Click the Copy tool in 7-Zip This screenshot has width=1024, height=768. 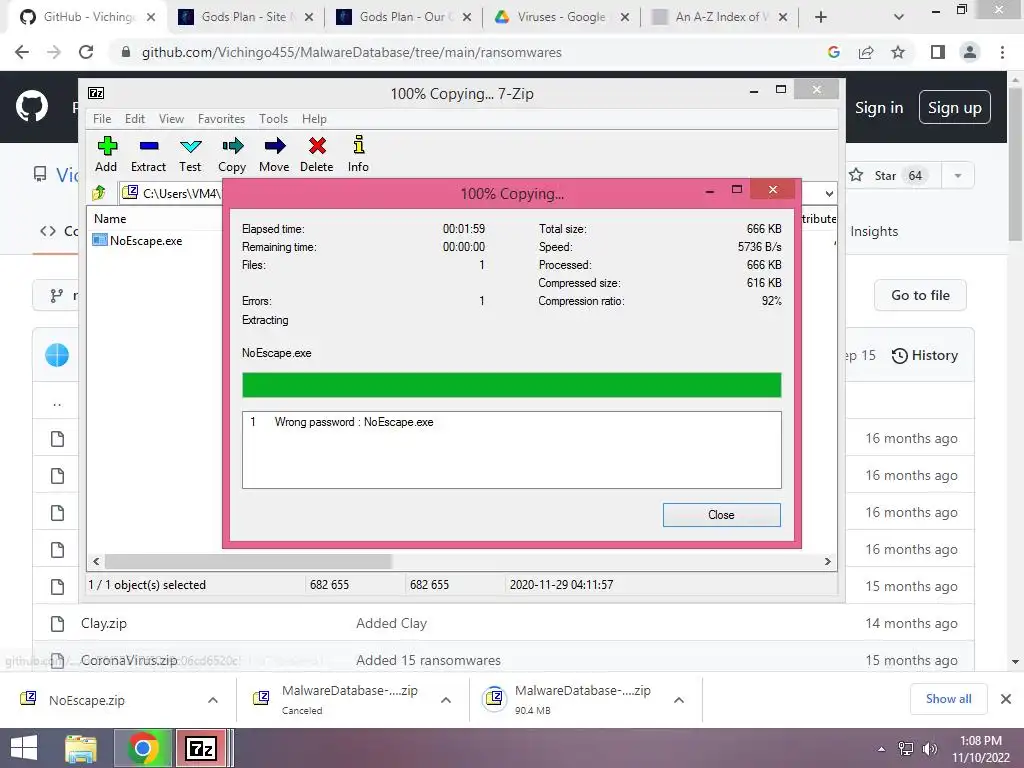tap(232, 154)
